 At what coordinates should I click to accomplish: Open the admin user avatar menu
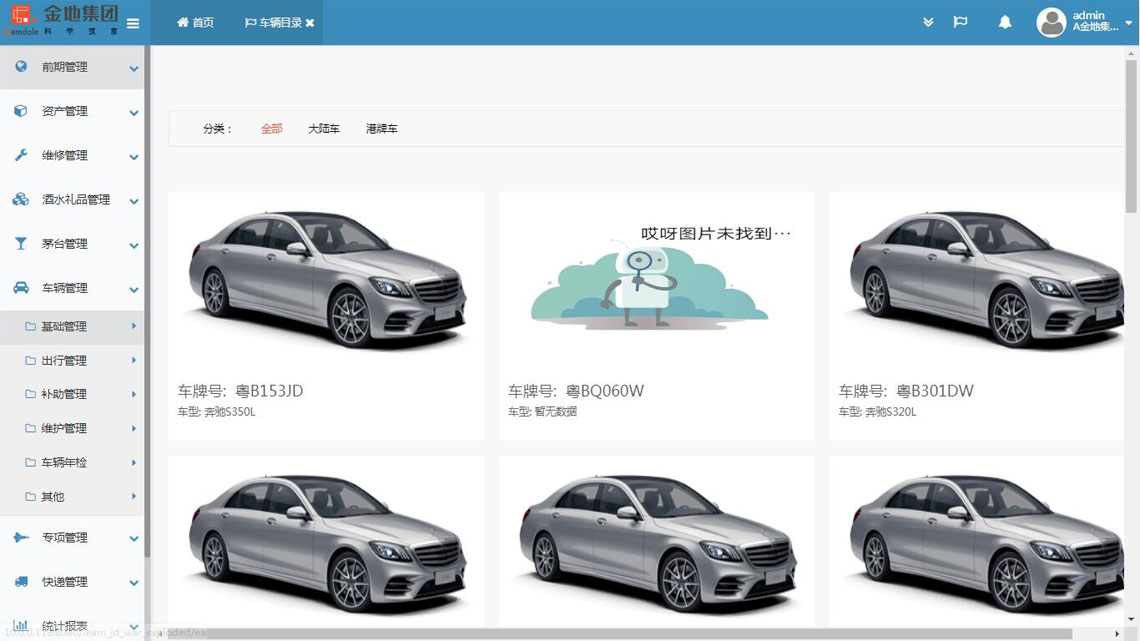pos(1051,22)
